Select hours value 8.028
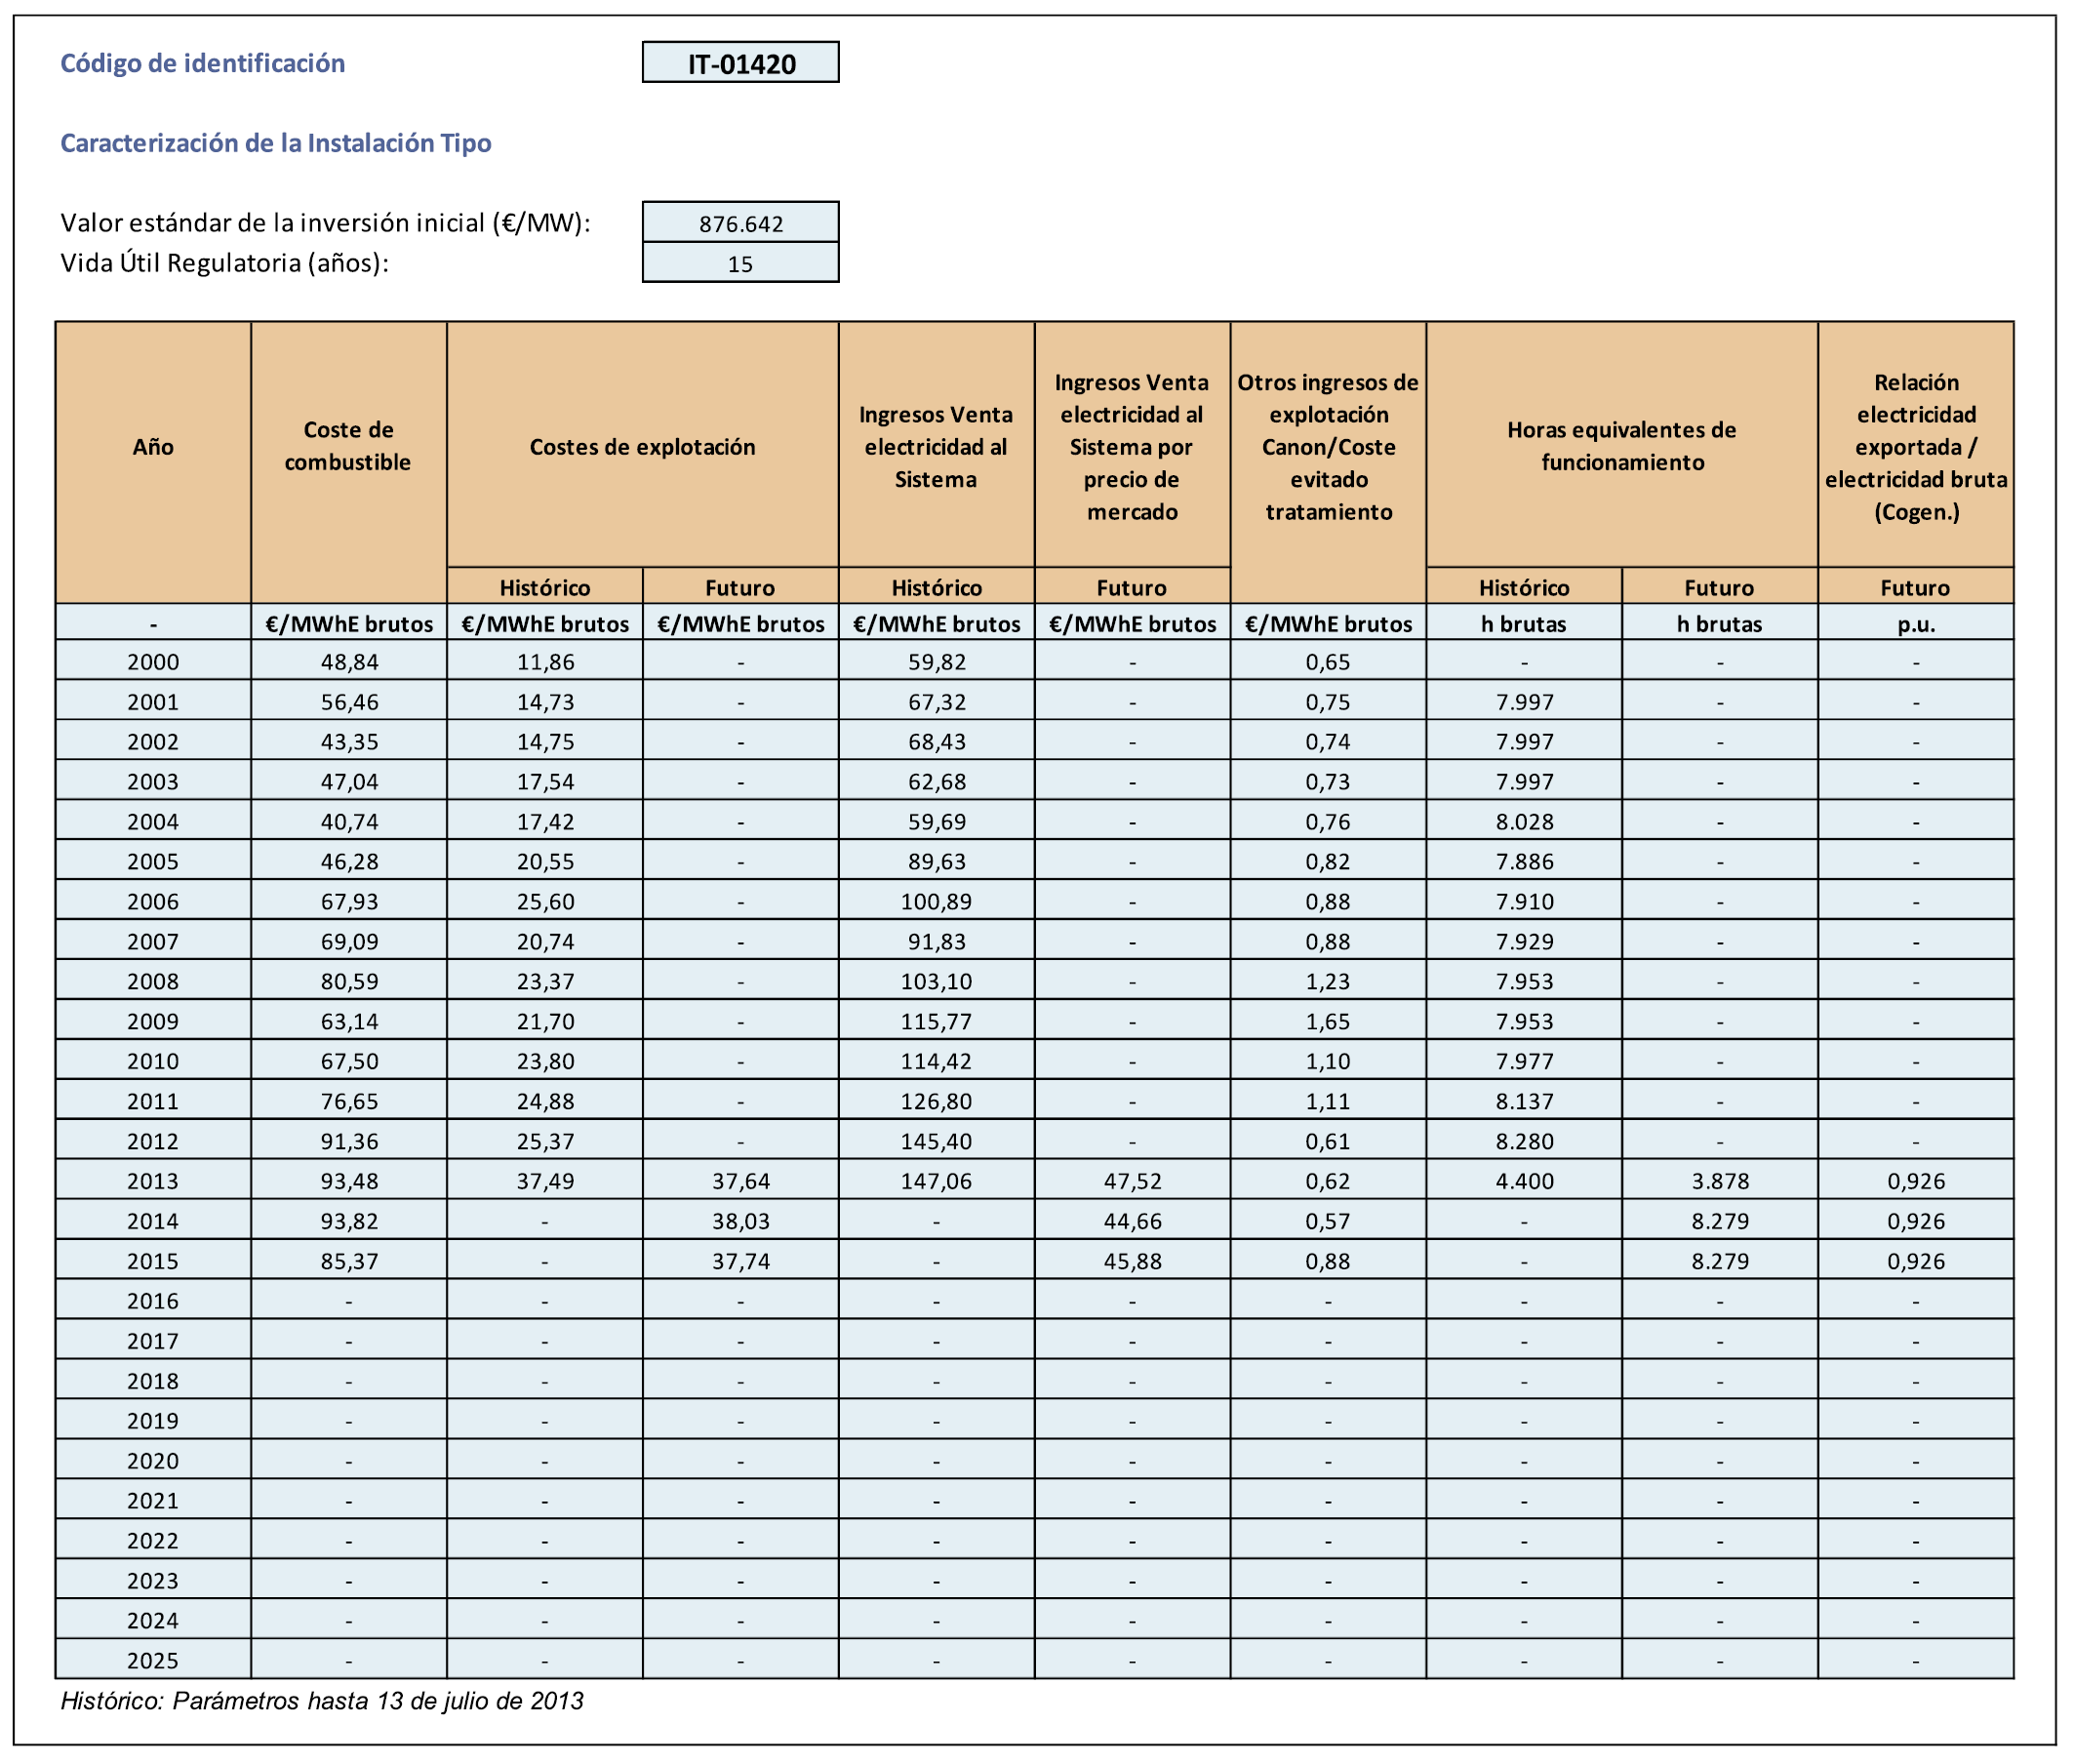This screenshot has width=2074, height=1764. click(x=1524, y=821)
